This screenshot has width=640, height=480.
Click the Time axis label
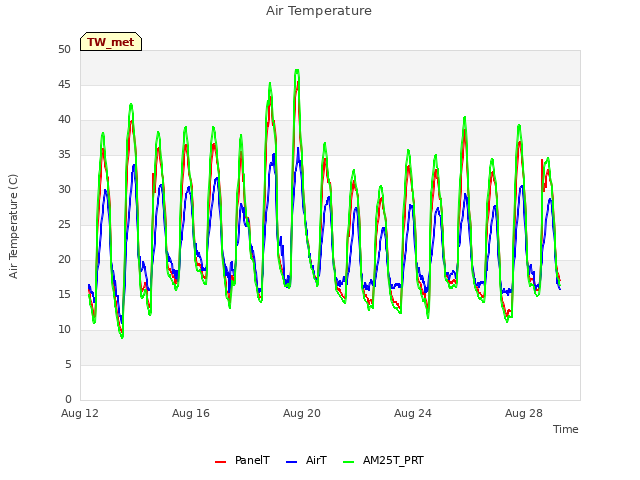click(x=566, y=429)
